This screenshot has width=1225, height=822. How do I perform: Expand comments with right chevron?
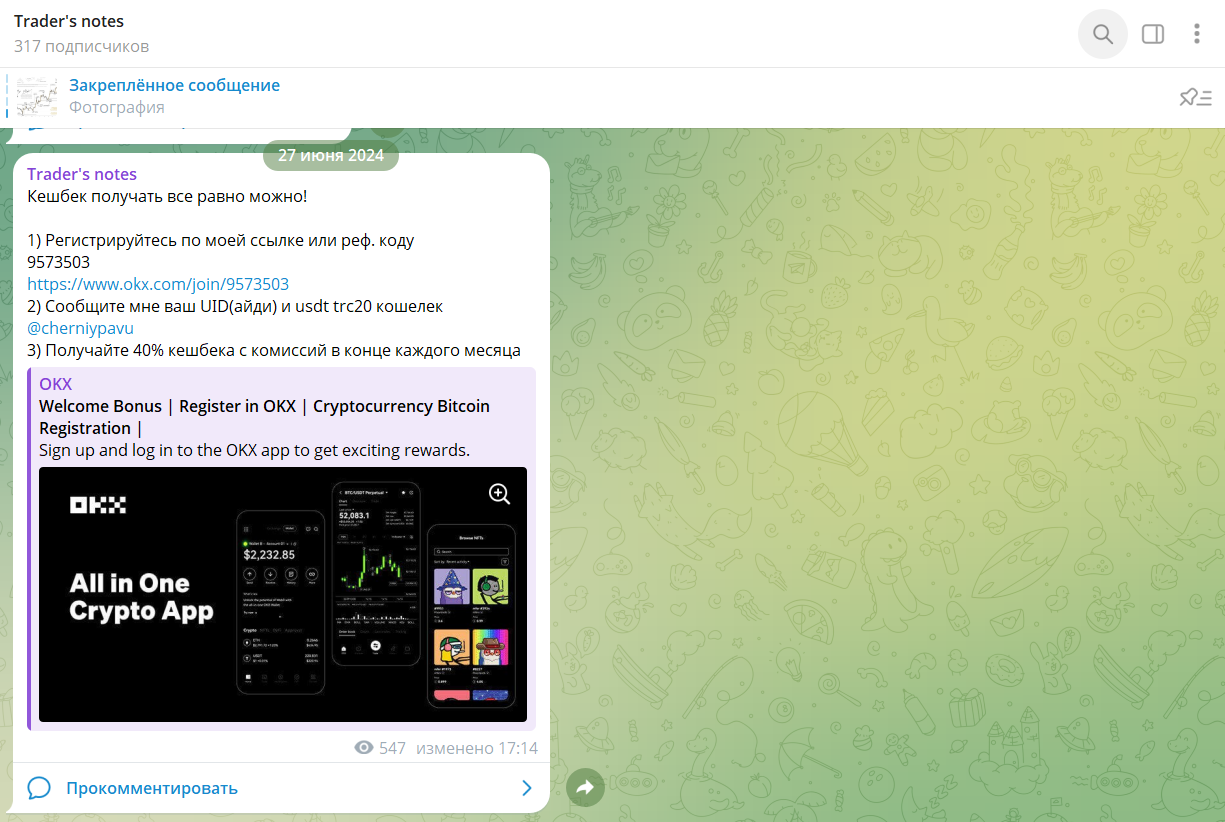point(527,788)
